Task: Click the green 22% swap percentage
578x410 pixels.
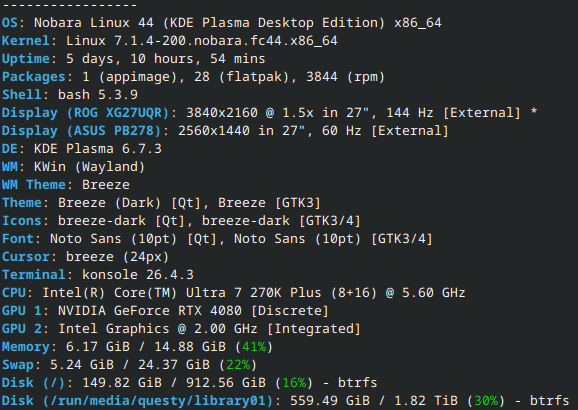Action: point(238,365)
